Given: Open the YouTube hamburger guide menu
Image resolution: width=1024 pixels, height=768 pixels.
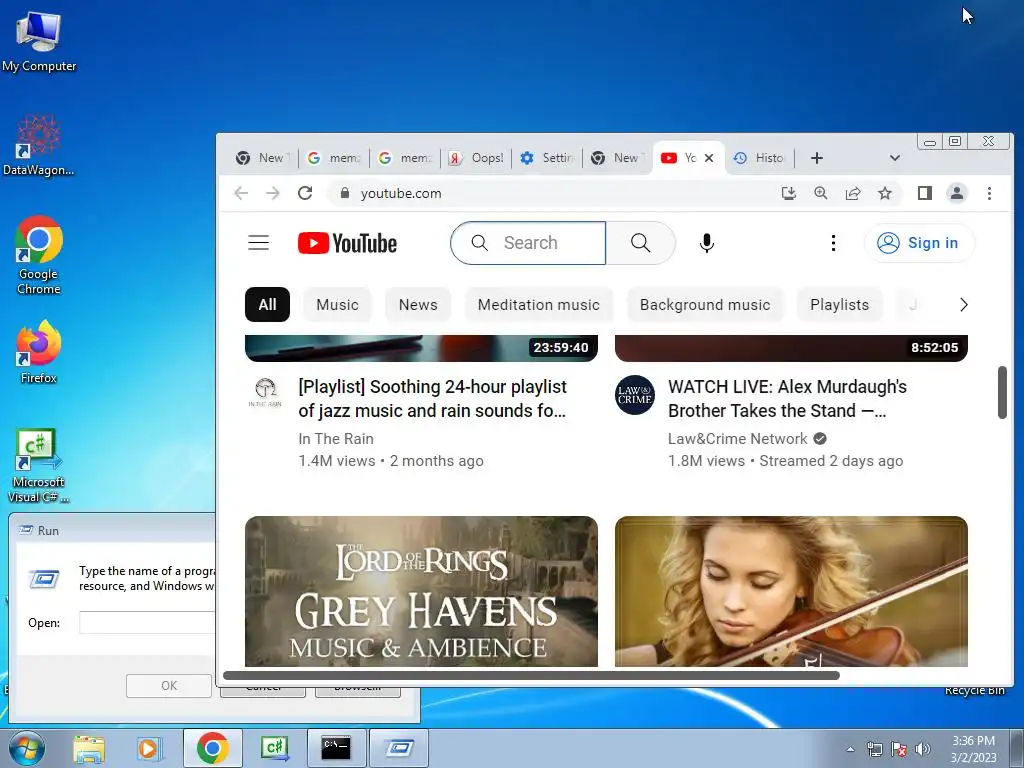Looking at the screenshot, I should (258, 243).
